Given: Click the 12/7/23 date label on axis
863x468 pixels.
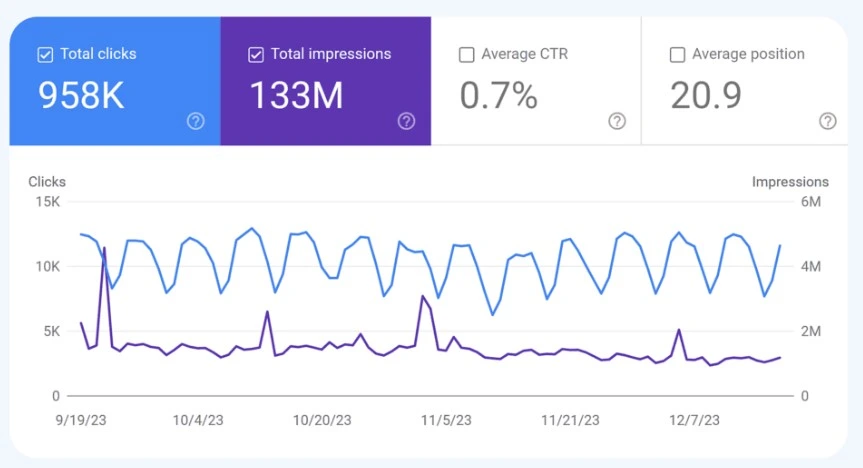Looking at the screenshot, I should coord(694,420).
